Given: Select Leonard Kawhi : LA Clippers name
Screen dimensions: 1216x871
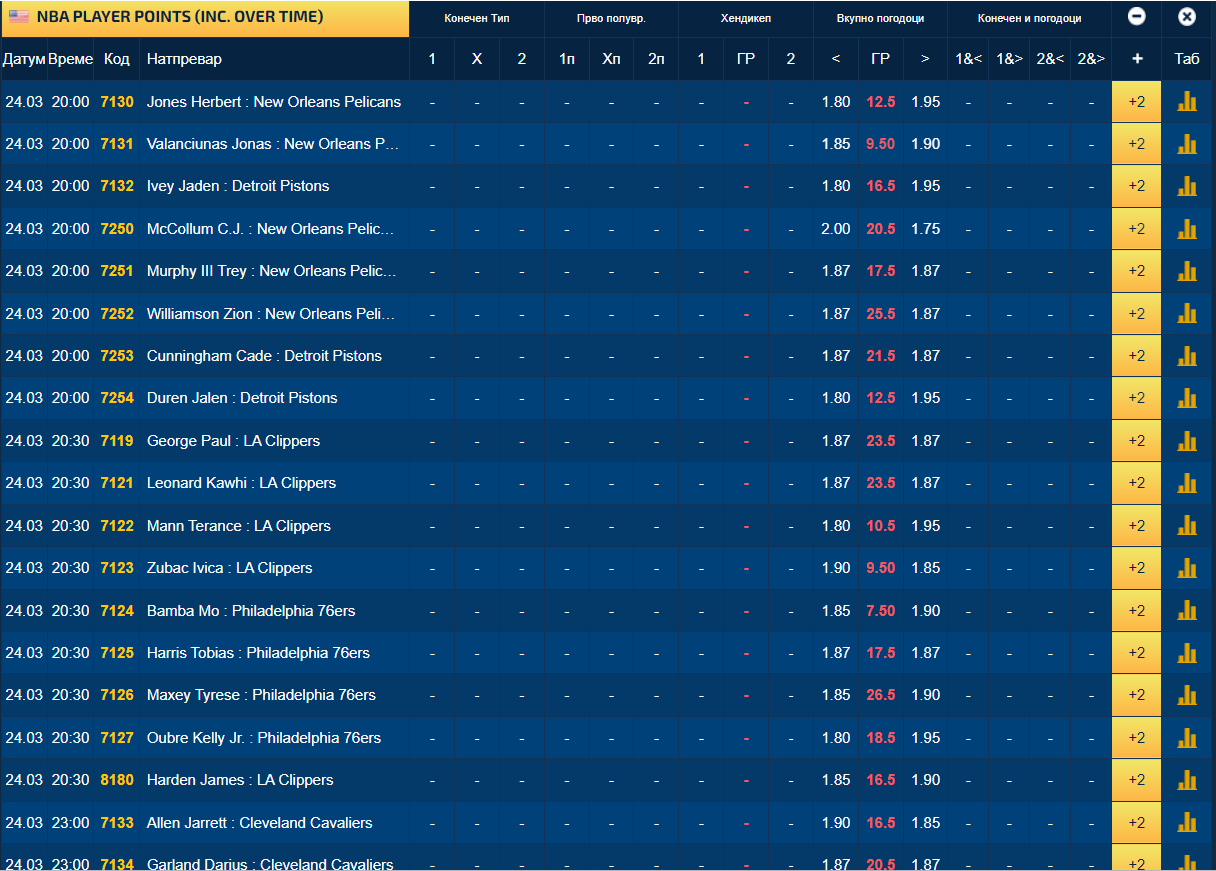Looking at the screenshot, I should pos(241,483).
